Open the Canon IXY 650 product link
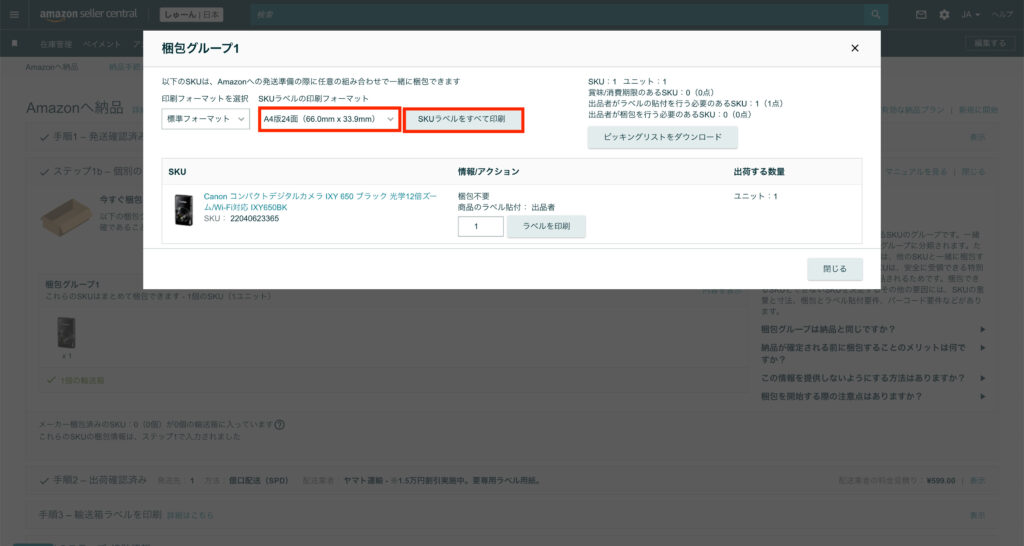Viewport: 1024px width, 546px height. point(320,201)
